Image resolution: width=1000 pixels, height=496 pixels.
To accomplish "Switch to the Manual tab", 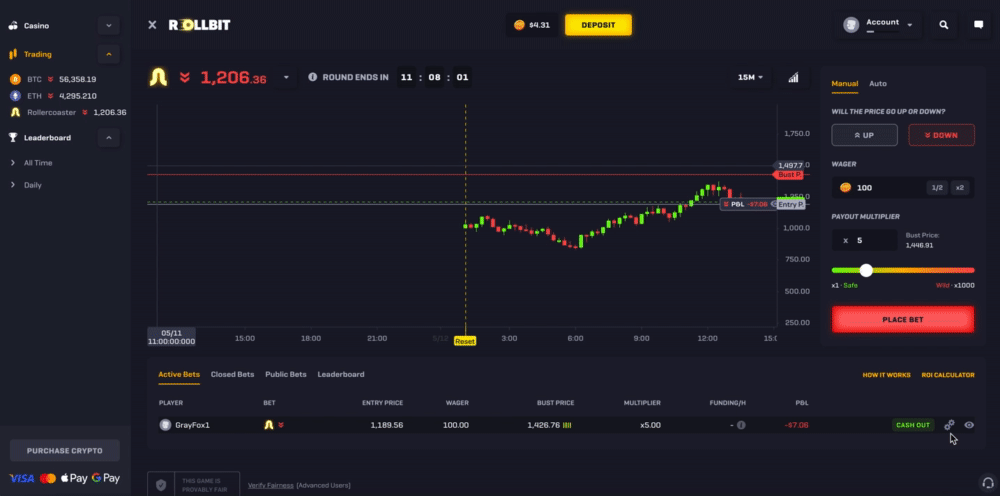I will point(844,84).
